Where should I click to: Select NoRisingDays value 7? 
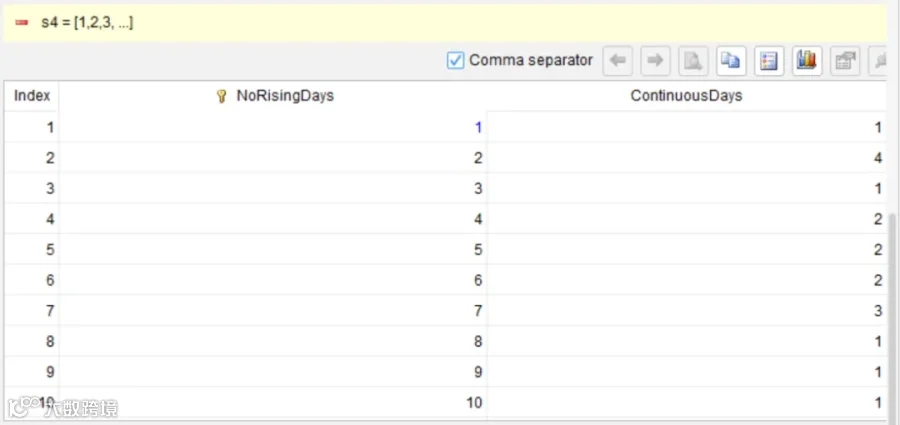pyautogui.click(x=273, y=310)
